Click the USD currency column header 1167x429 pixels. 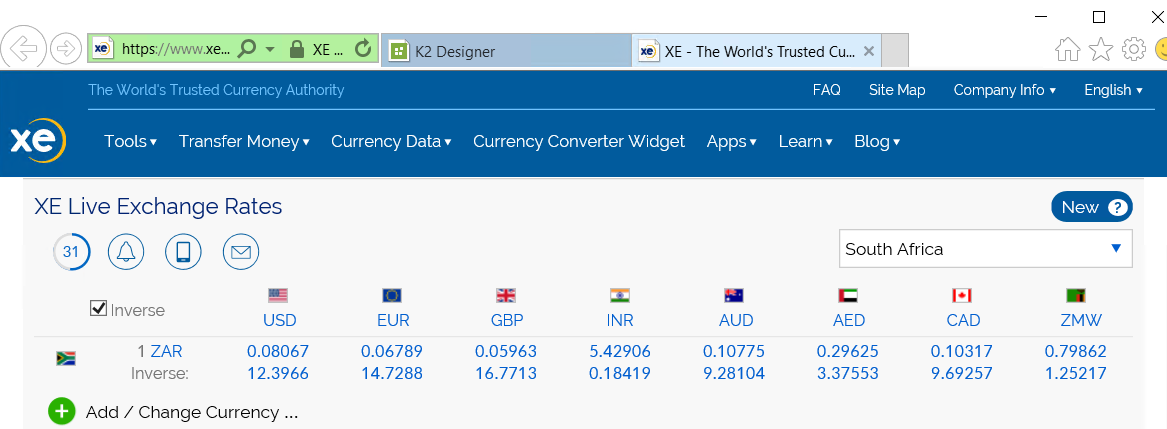[279, 320]
